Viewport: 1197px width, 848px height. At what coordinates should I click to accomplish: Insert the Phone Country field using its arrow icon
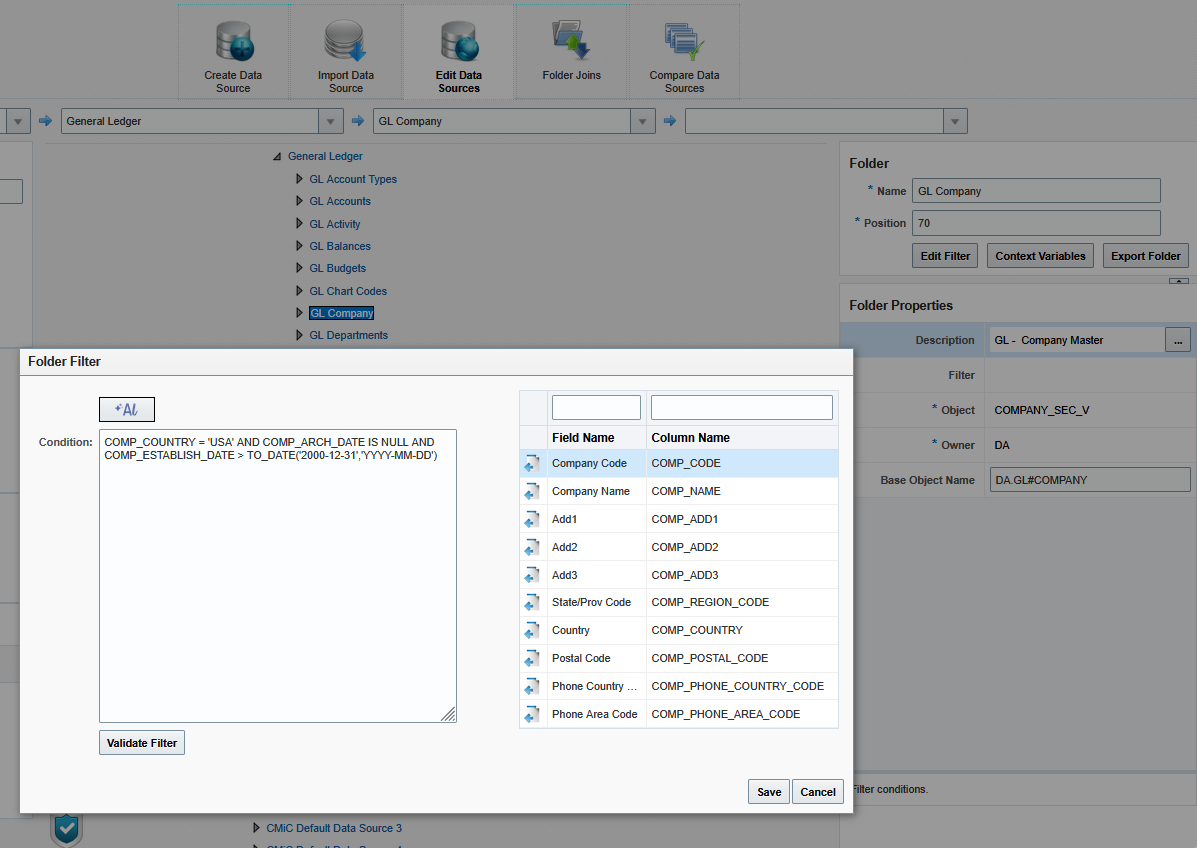[532, 687]
